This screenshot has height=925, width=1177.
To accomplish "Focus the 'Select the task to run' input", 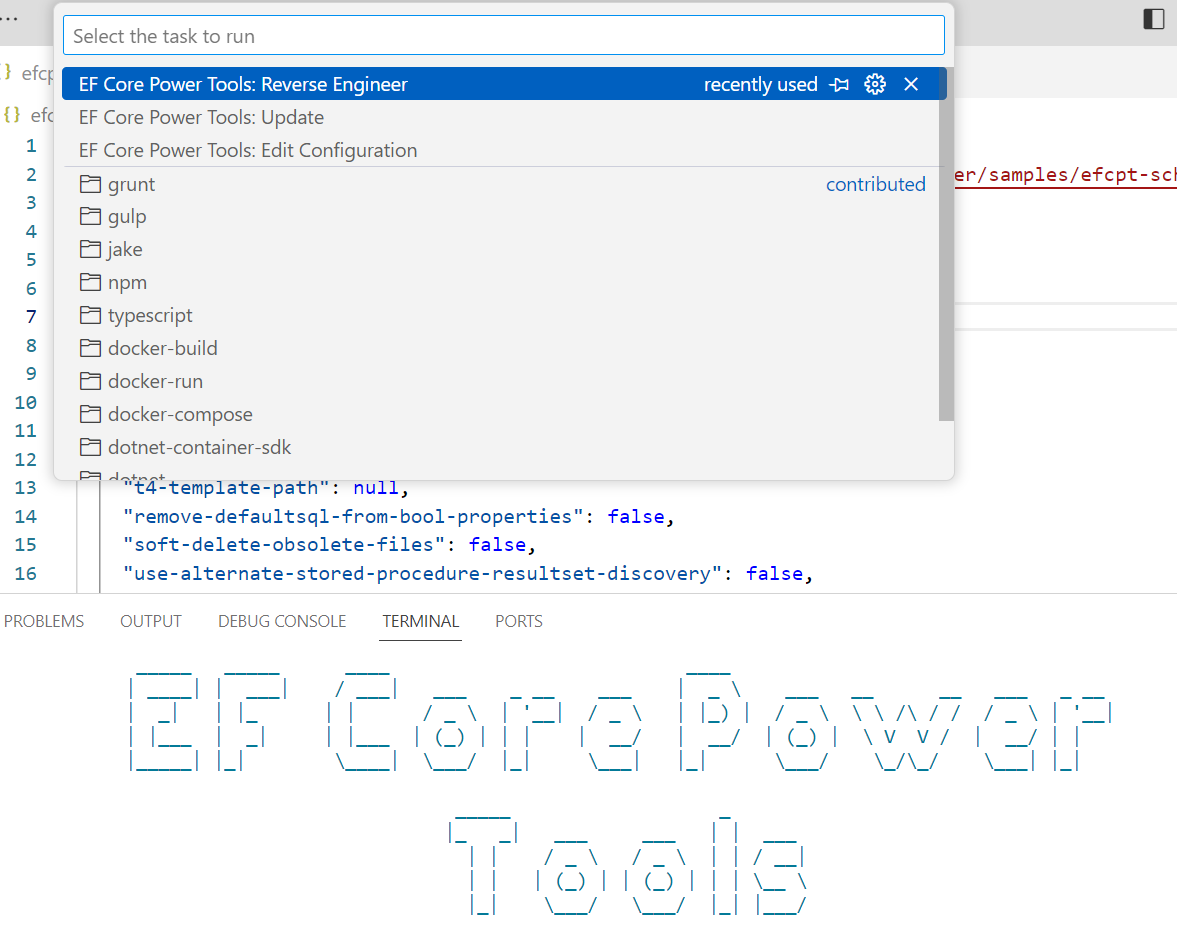I will click(x=504, y=35).
